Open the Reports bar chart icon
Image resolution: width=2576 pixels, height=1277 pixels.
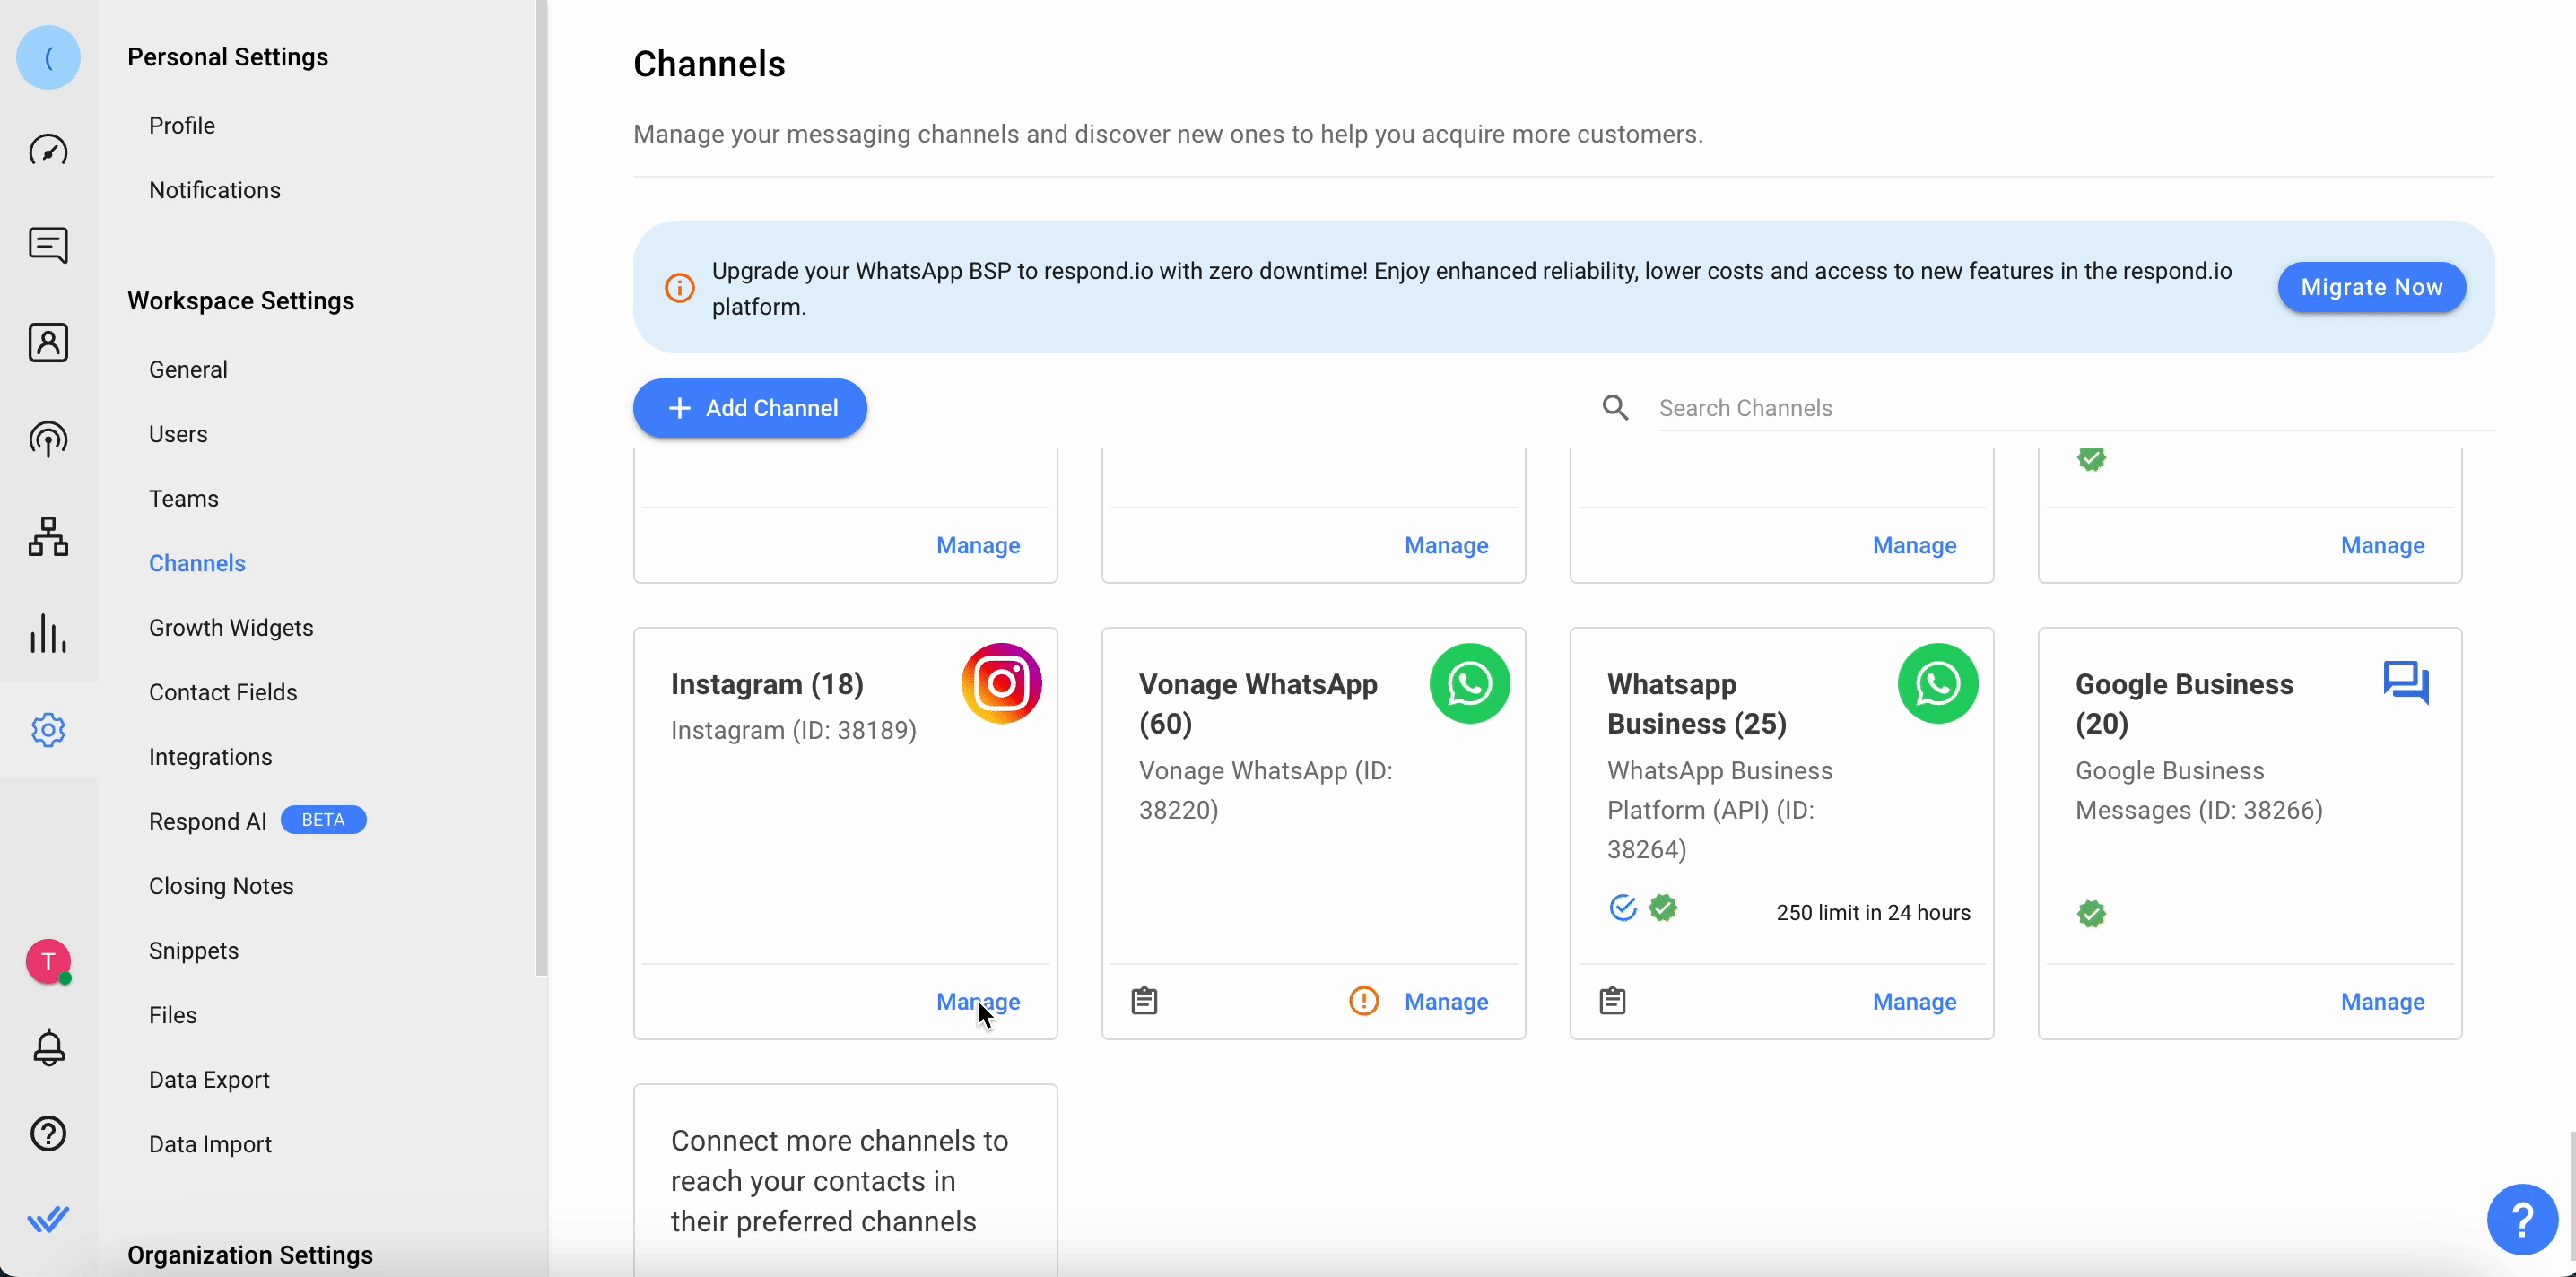pyautogui.click(x=48, y=633)
